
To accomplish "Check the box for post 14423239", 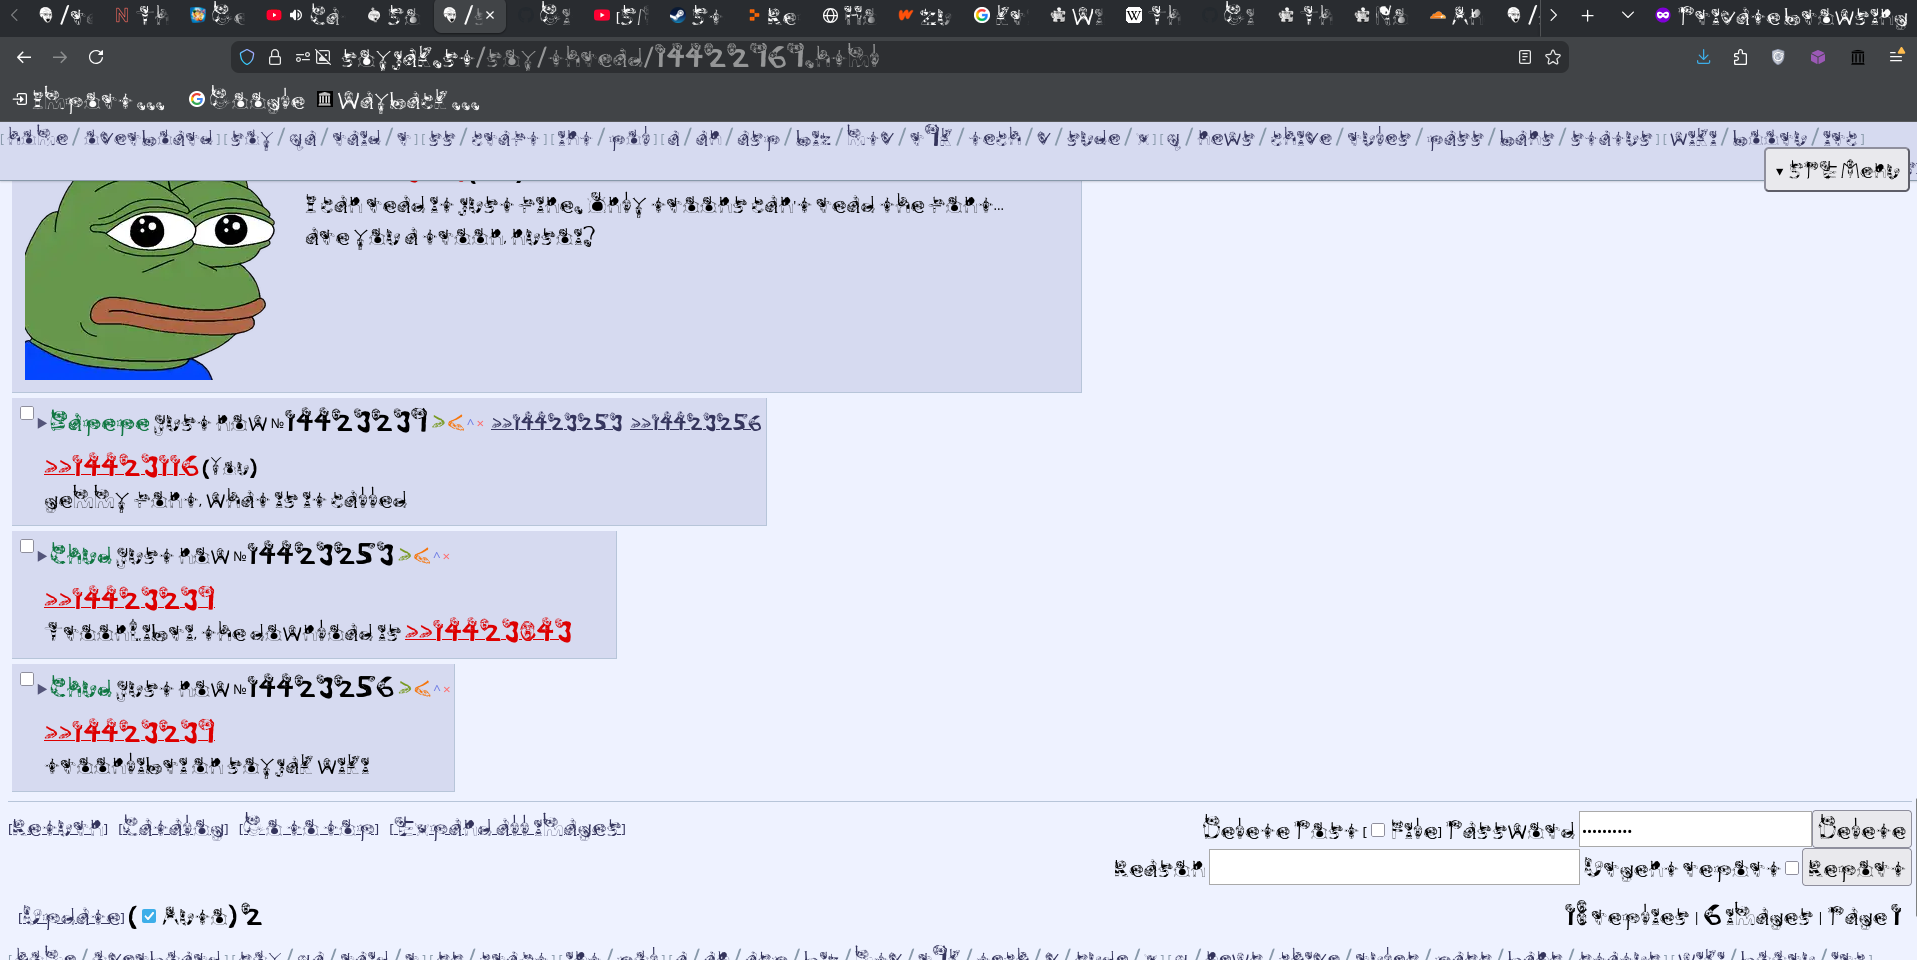I will click(27, 414).
